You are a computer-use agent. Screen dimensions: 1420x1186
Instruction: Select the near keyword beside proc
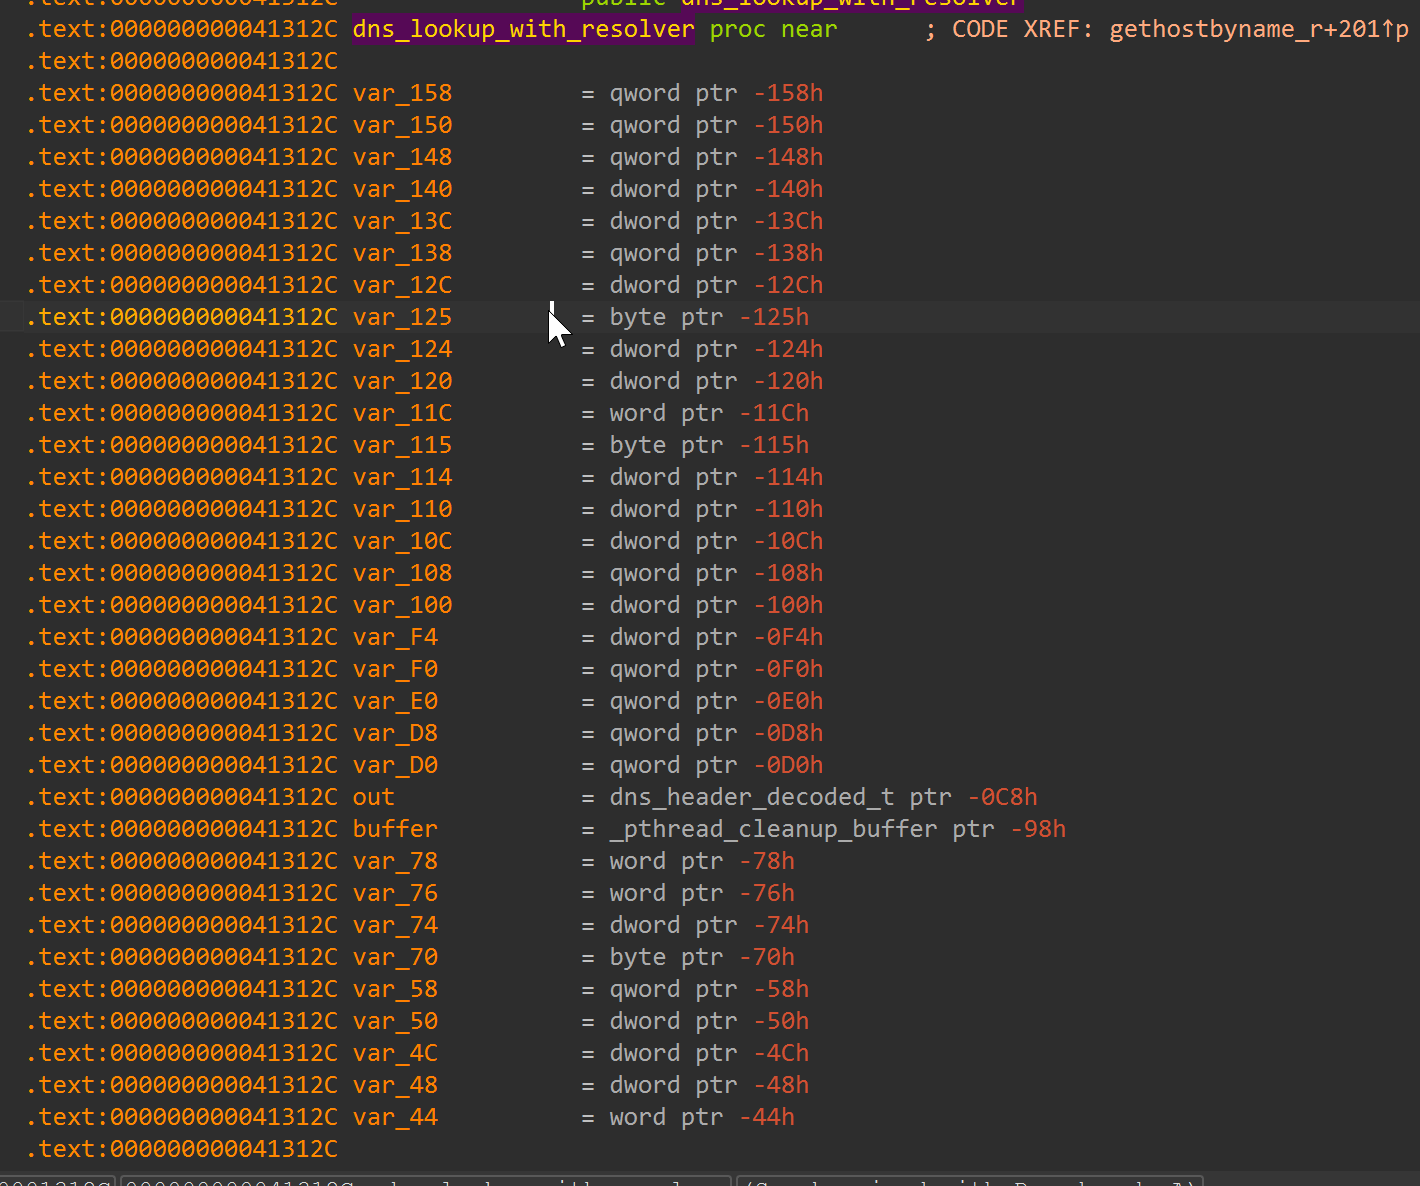tap(808, 29)
